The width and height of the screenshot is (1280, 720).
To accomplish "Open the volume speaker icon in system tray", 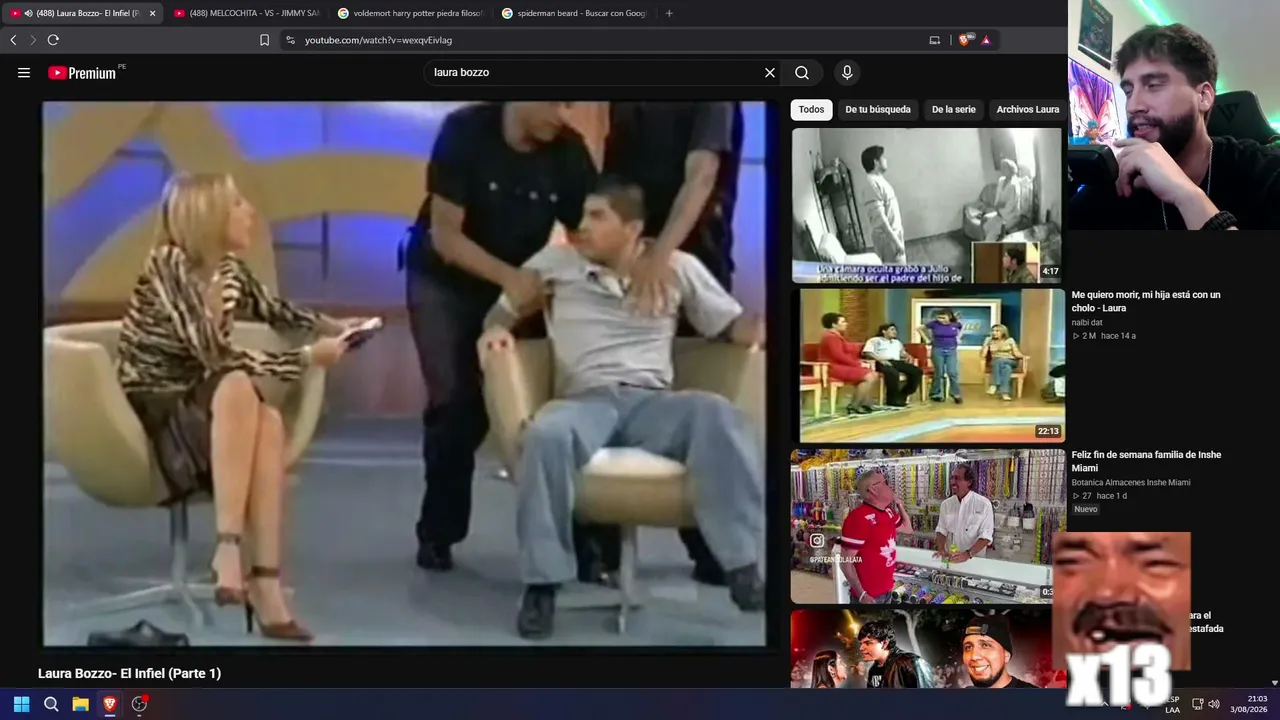I will pos(1214,704).
